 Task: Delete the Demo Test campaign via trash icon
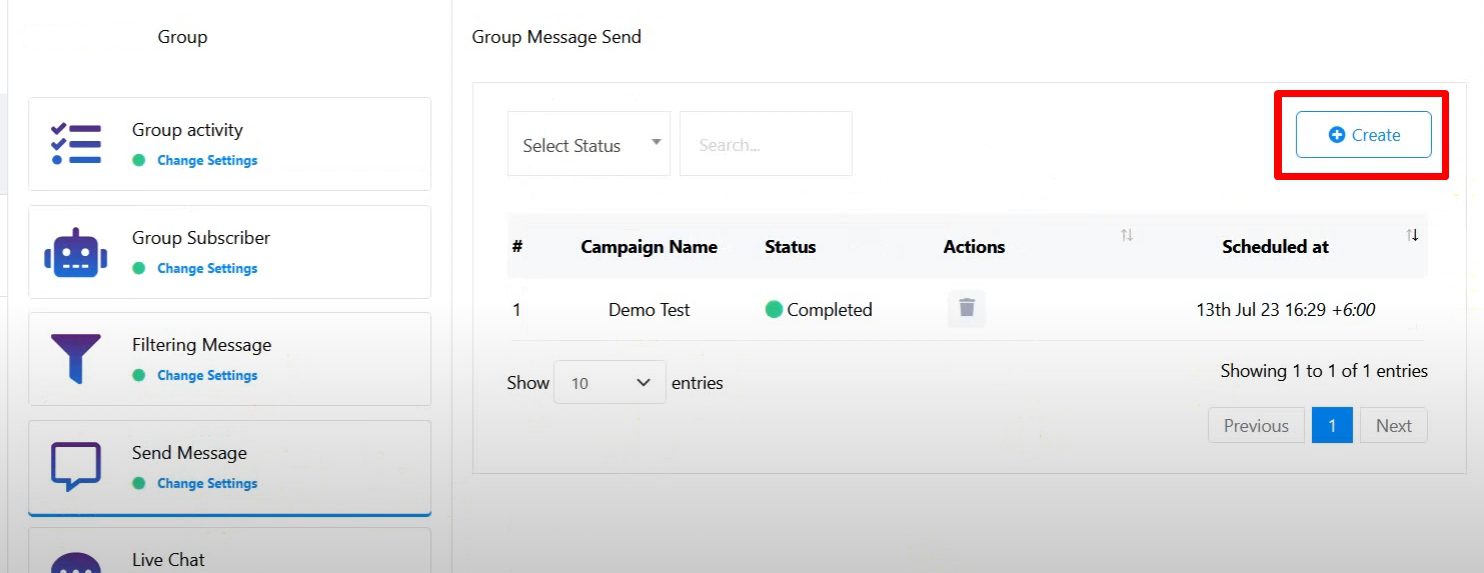pos(966,309)
